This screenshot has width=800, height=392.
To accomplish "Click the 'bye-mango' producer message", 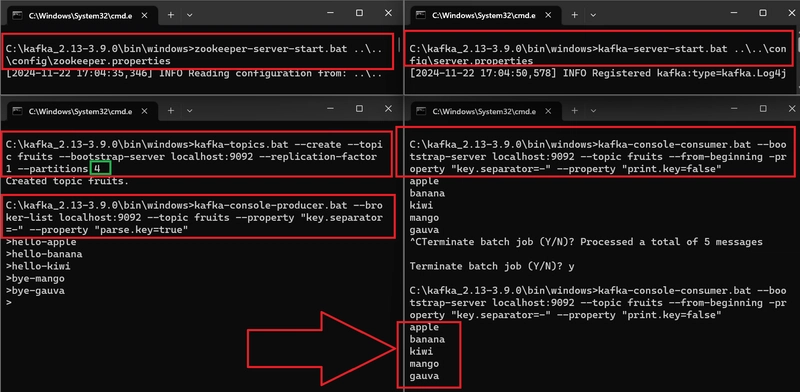I will (x=35, y=279).
